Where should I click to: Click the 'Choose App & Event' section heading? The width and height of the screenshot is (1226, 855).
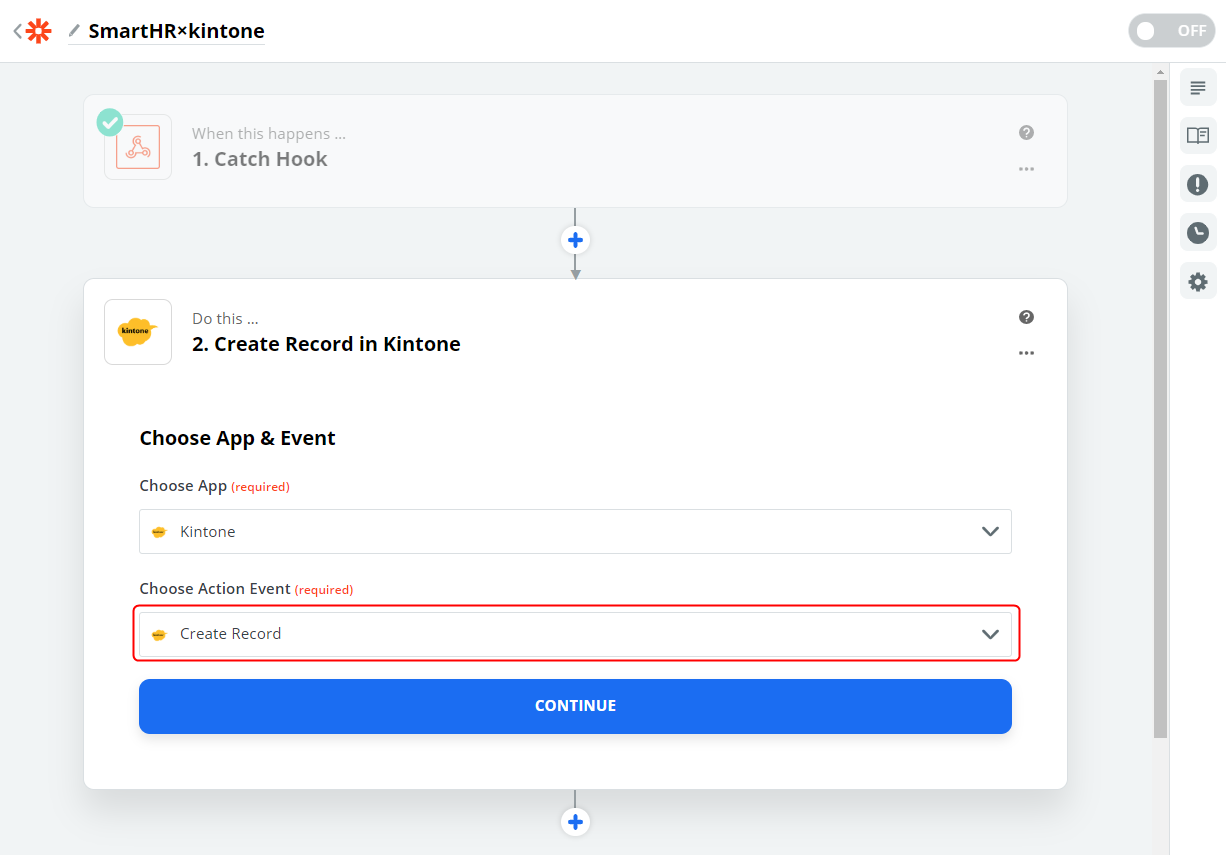[x=237, y=438]
